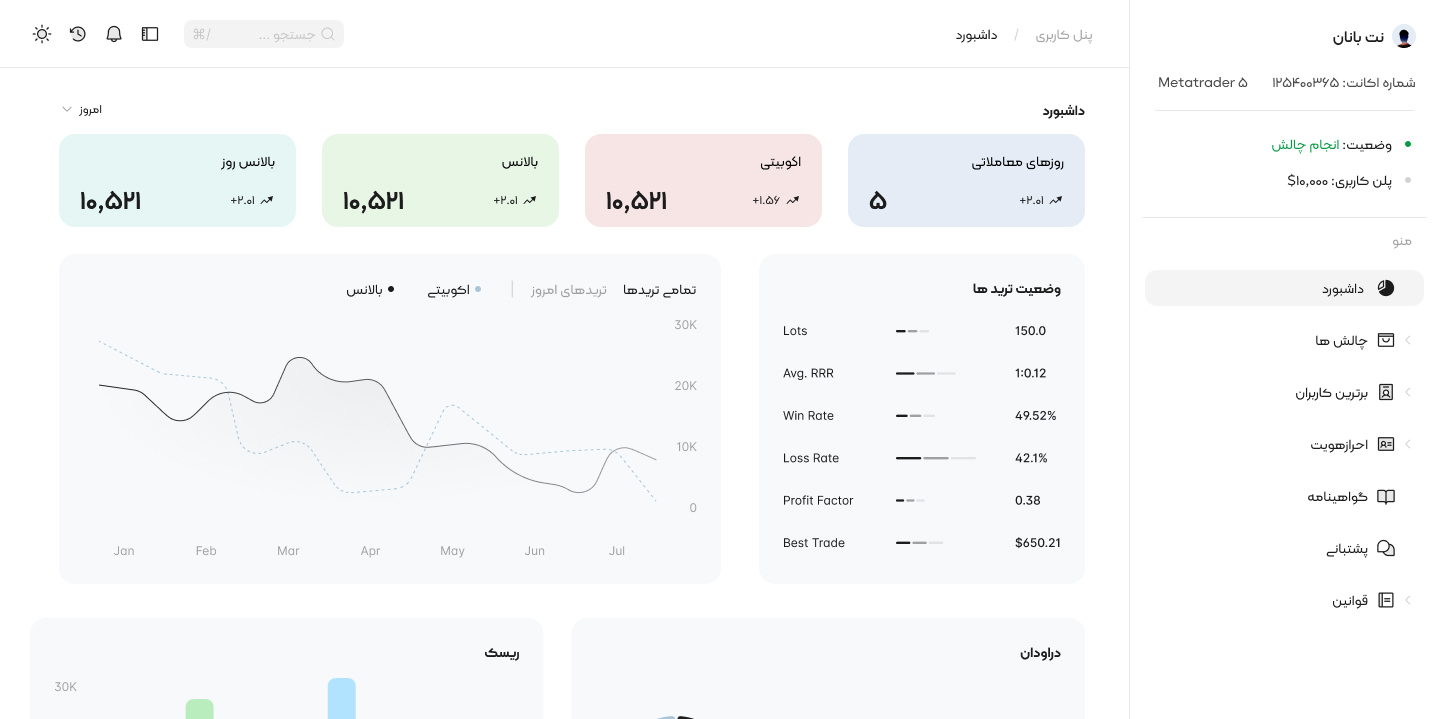Click the green bar in ریسک chart
The width and height of the screenshot is (1440, 719).
click(x=200, y=709)
